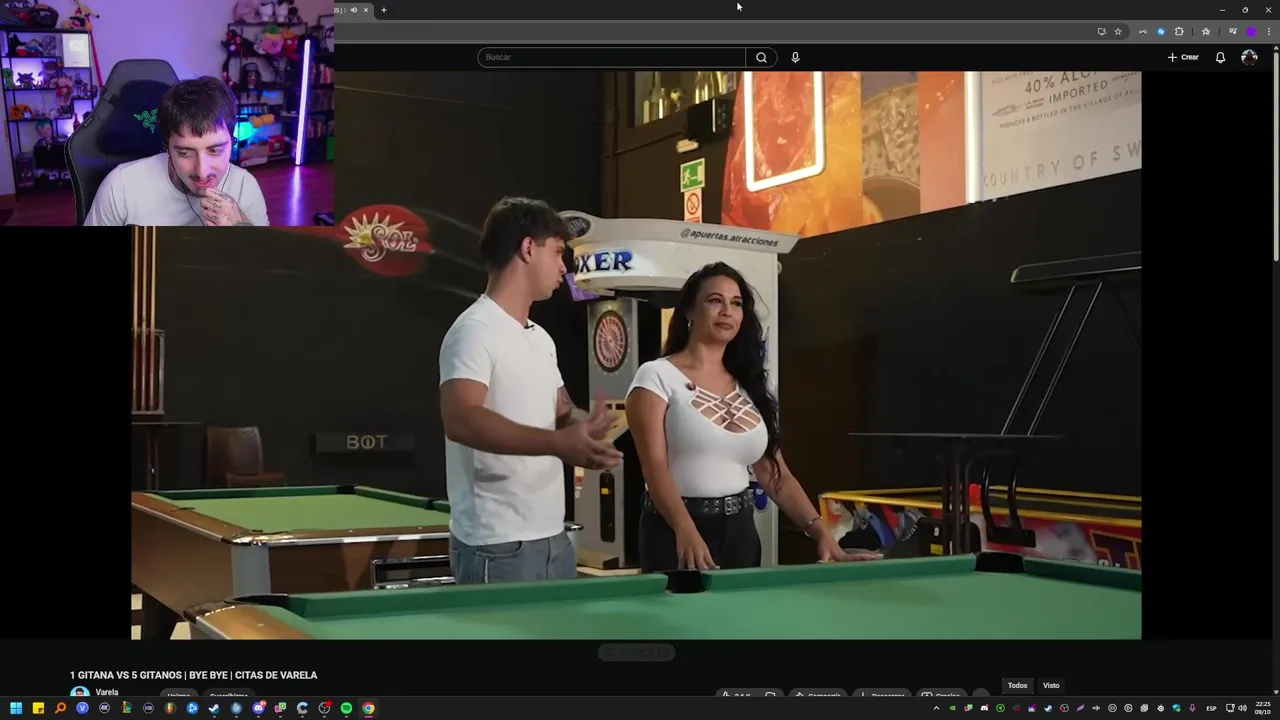Screen dimensions: 1280x720
Task: Switch the ESP keyboard language indicator
Action: 1211,708
